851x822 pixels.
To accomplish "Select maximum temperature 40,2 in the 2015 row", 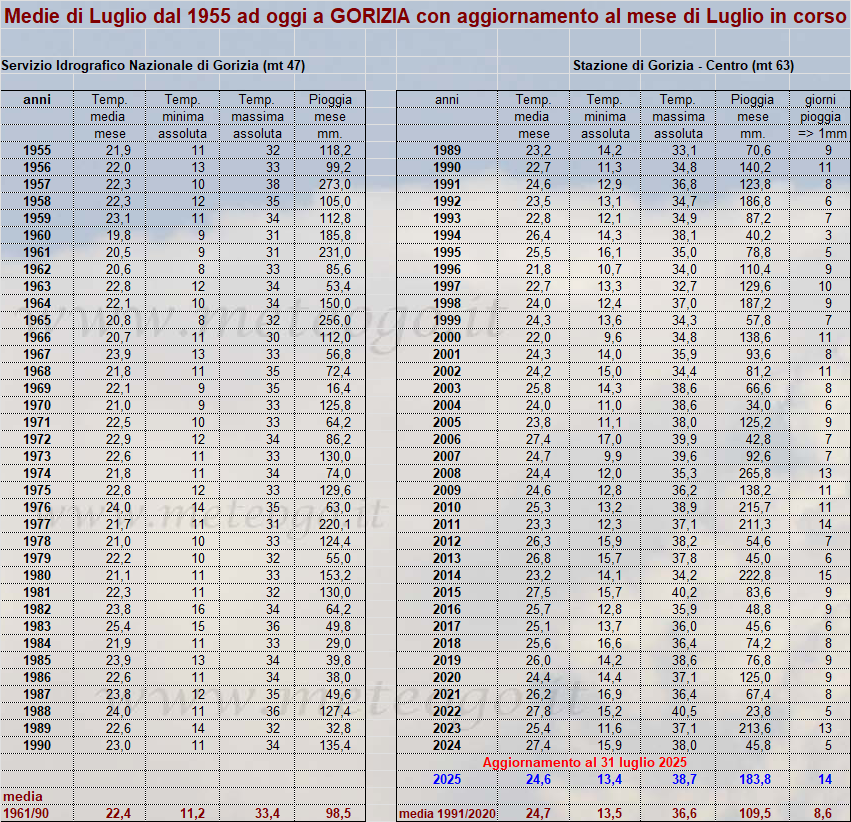I will [x=684, y=592].
